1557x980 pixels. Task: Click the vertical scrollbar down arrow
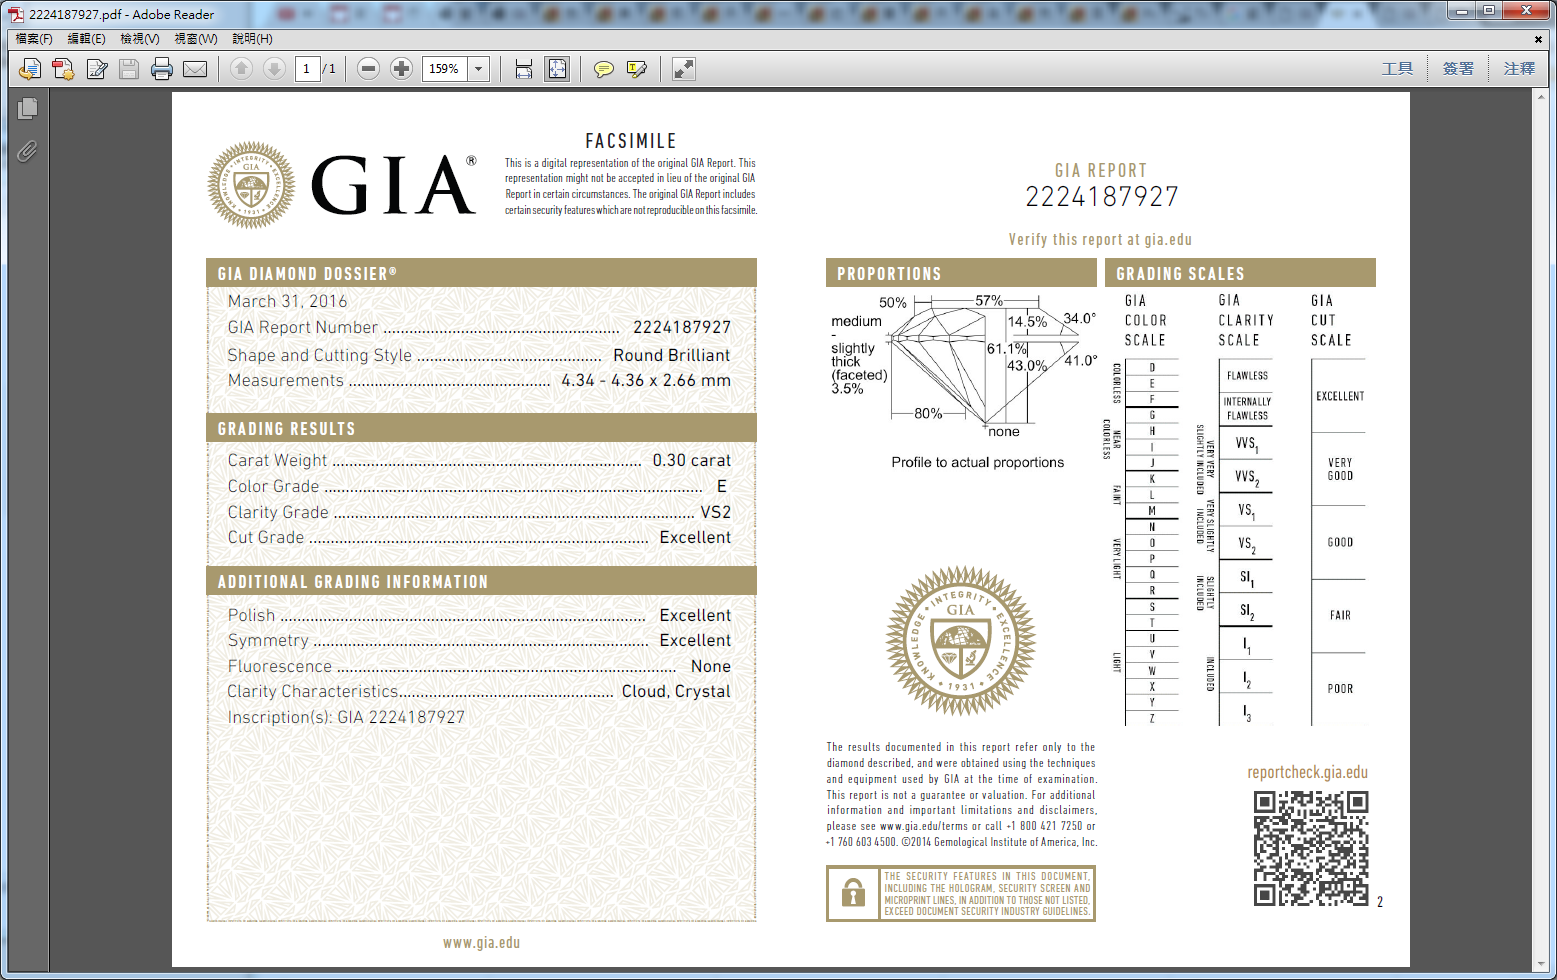tap(1539, 964)
